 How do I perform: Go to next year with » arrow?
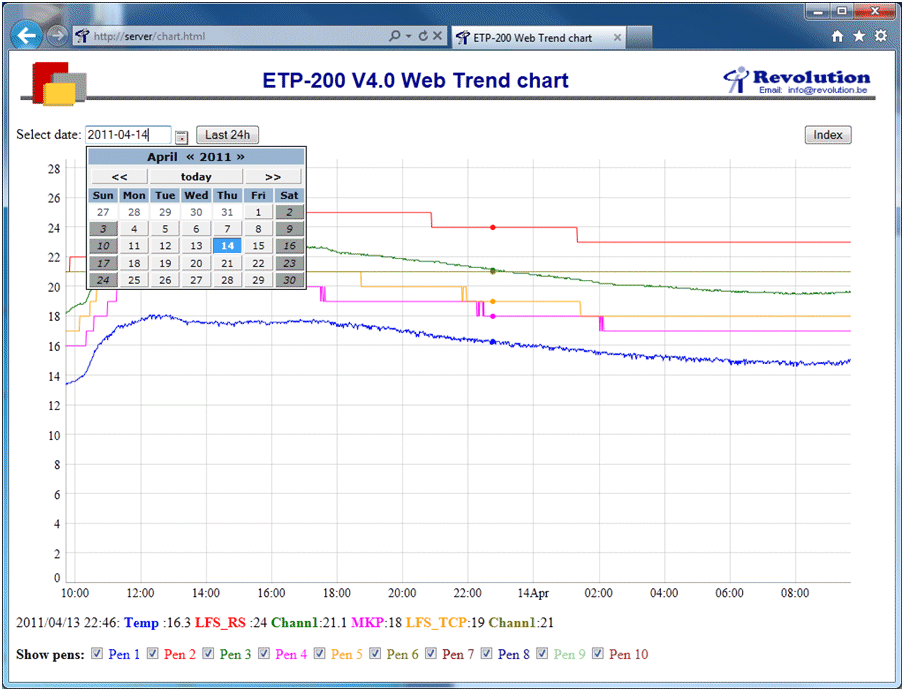point(240,157)
